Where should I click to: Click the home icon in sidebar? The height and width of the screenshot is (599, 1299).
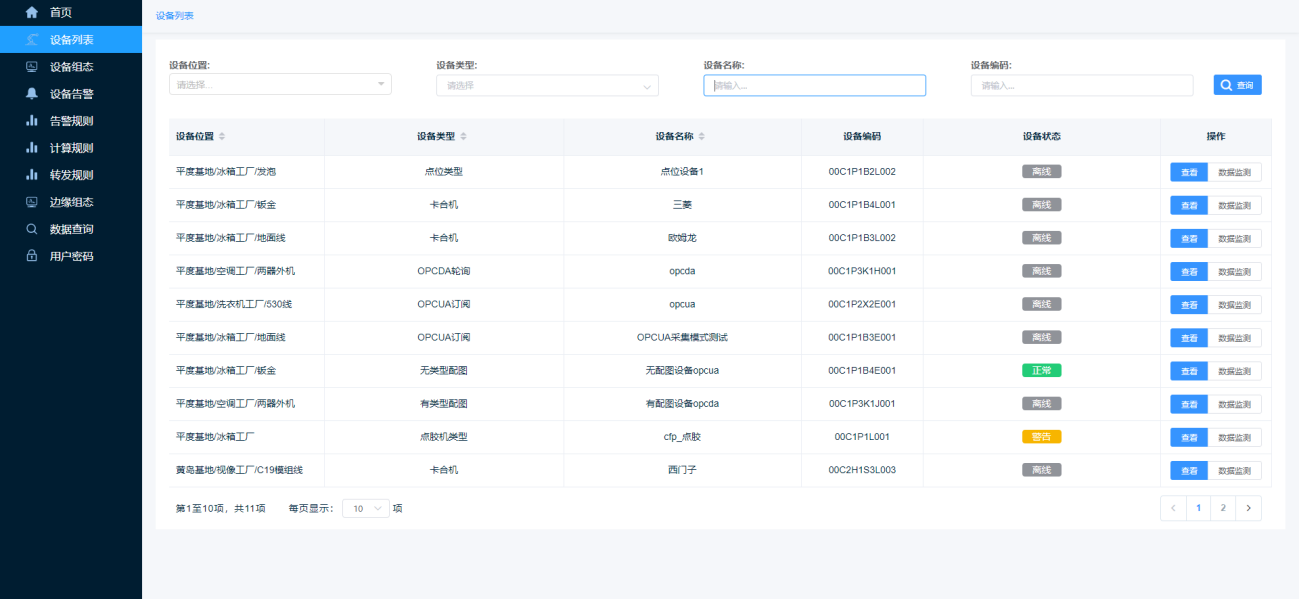click(31, 13)
